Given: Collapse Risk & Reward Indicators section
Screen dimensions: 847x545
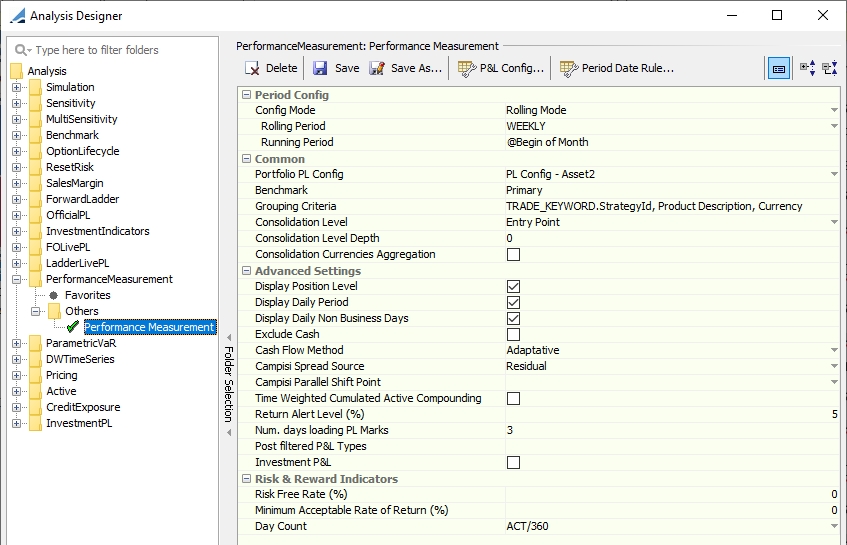Looking at the screenshot, I should (x=246, y=479).
